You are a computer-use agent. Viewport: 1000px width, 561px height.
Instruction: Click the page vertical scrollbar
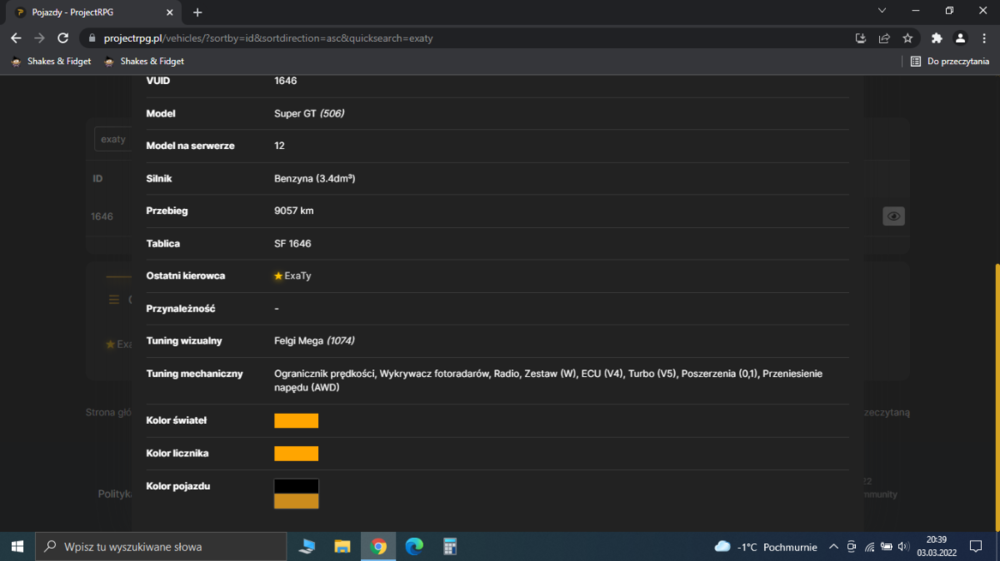(x=997, y=395)
